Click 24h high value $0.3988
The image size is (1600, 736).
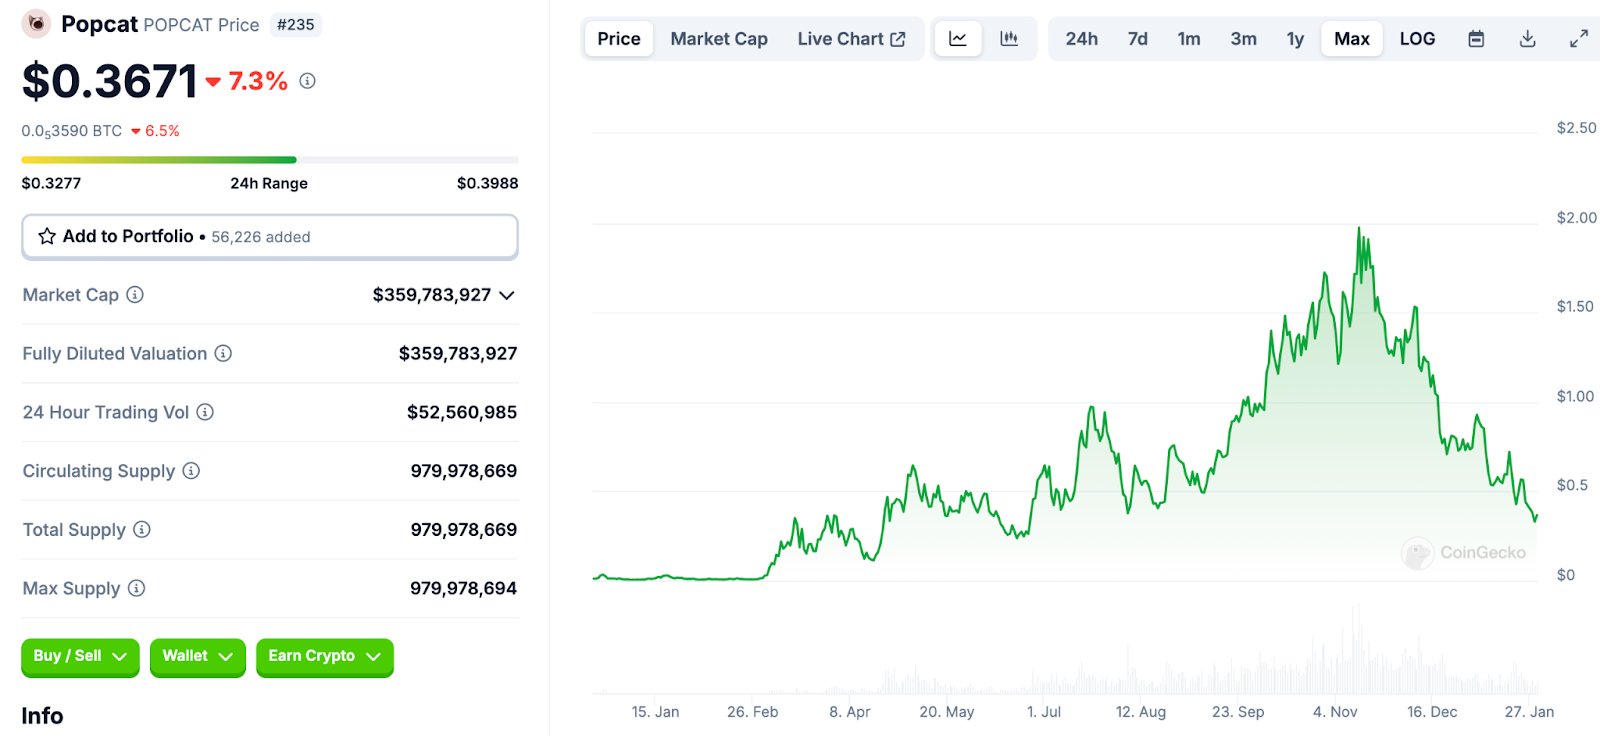click(487, 183)
